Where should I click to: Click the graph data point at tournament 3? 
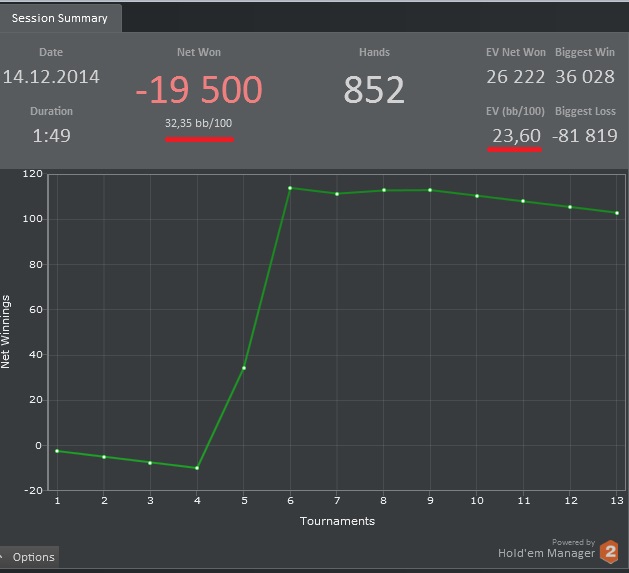pyautogui.click(x=150, y=463)
